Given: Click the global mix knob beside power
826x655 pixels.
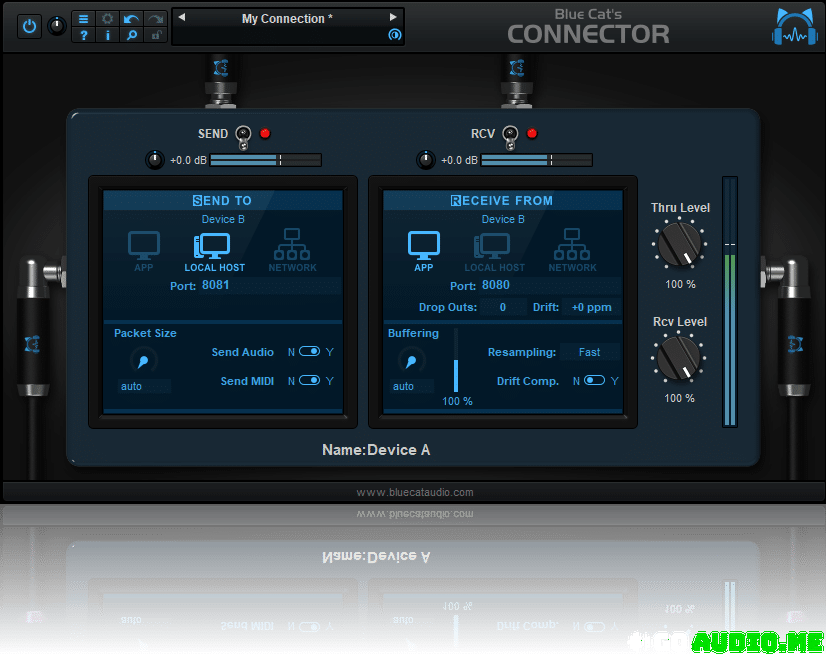Looking at the screenshot, I should (x=57, y=26).
